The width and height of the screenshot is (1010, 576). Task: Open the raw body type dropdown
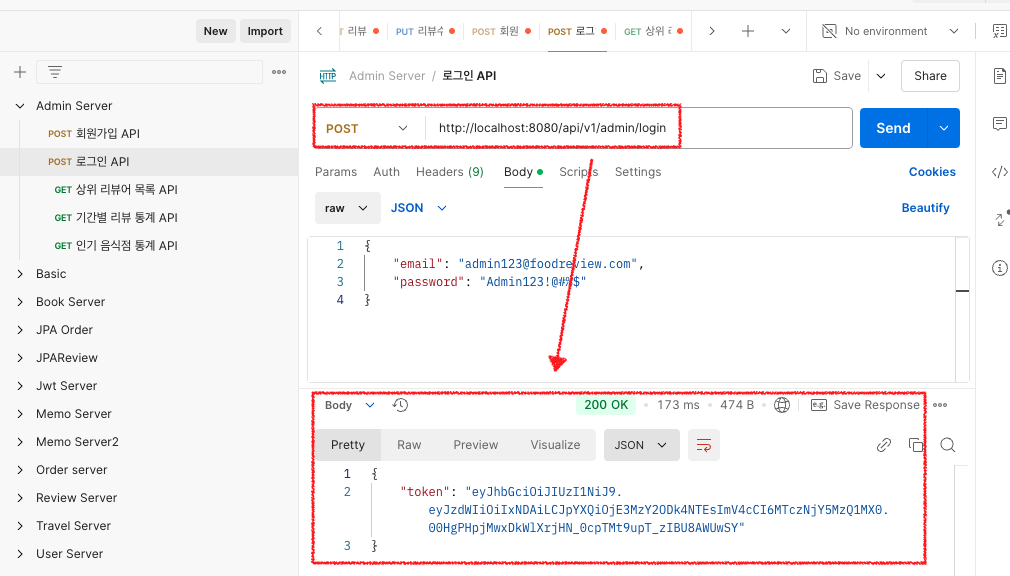tap(347, 208)
